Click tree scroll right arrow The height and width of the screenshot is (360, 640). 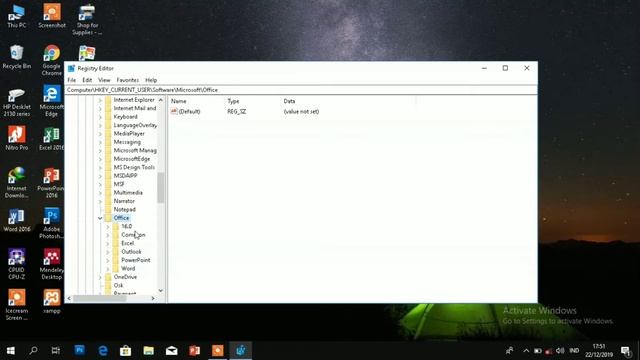point(153,298)
